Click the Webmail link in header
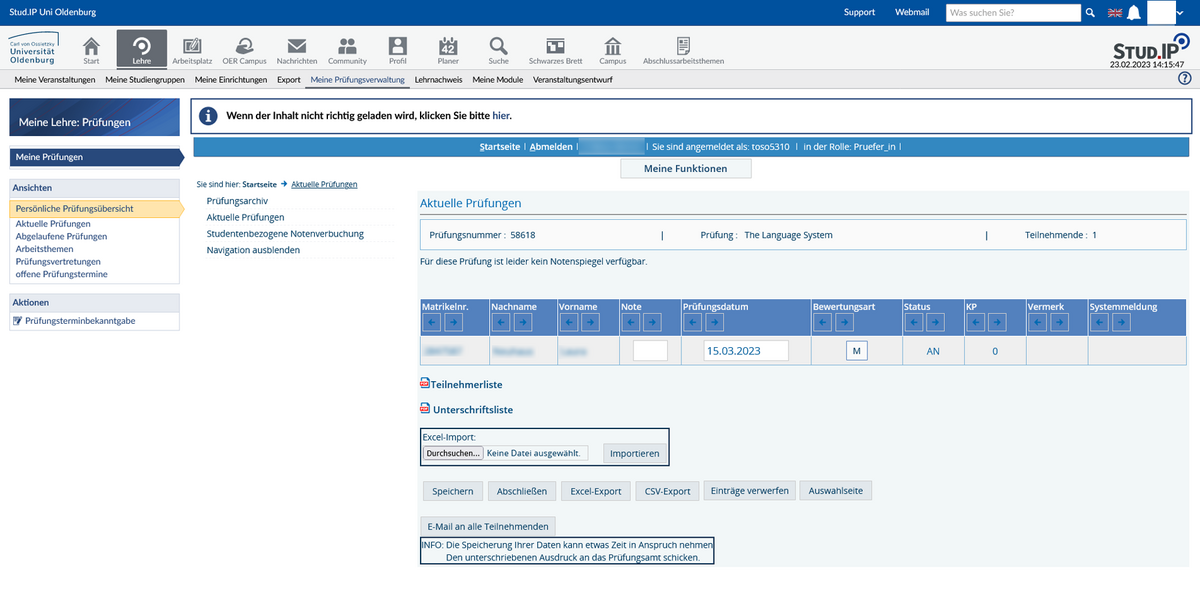 pyautogui.click(x=911, y=13)
